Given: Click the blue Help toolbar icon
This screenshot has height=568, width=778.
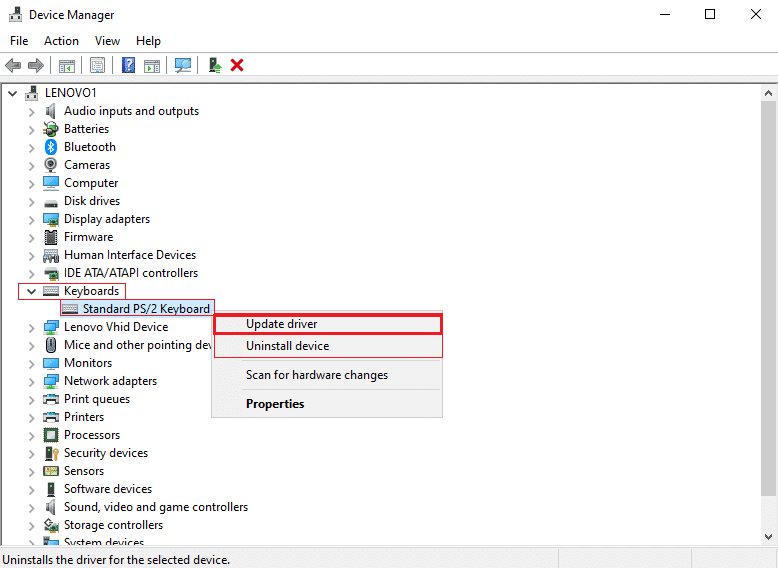Looking at the screenshot, I should [129, 65].
